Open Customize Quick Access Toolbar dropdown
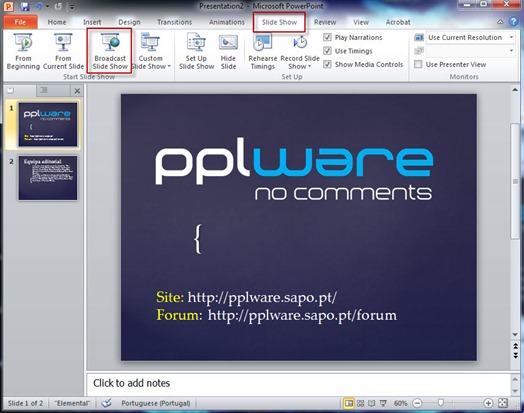 tap(72, 6)
